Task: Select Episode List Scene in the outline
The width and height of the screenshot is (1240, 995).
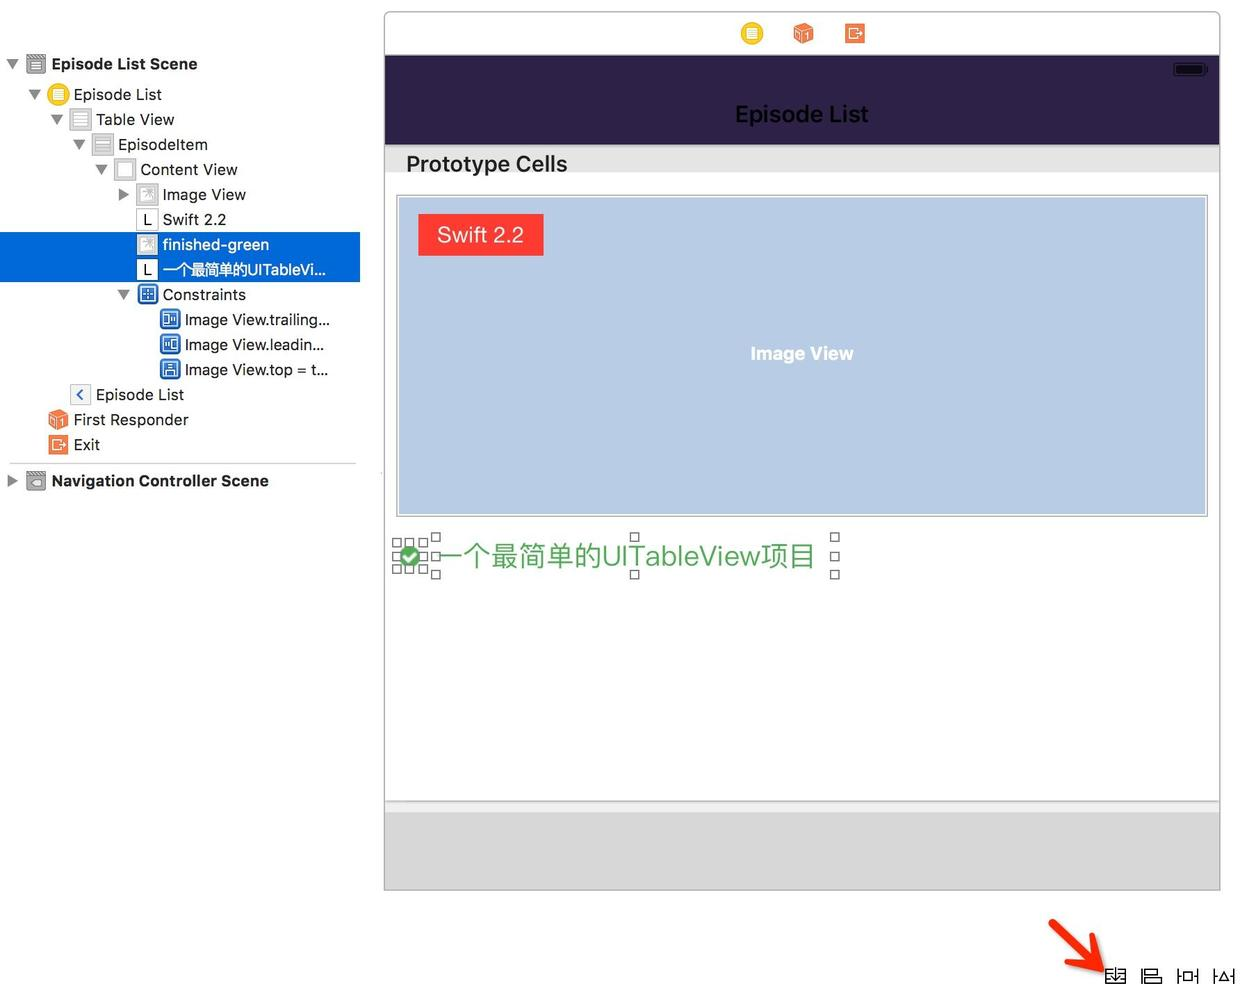Action: pyautogui.click(x=124, y=64)
